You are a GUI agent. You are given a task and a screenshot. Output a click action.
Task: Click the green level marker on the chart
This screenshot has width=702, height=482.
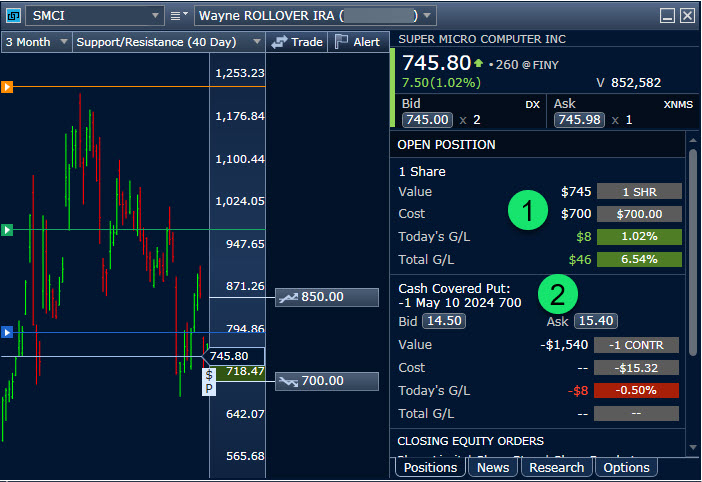(x=7, y=230)
